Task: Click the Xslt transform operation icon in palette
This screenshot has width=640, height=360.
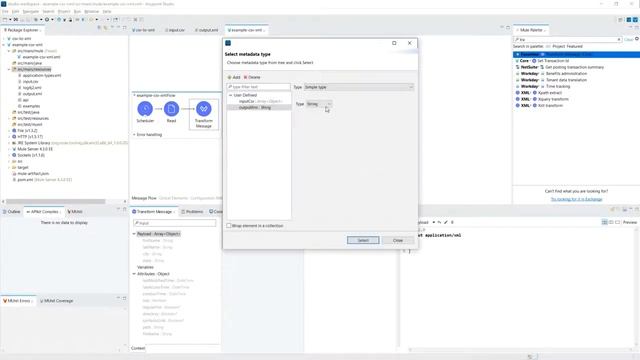Action: [x=535, y=105]
